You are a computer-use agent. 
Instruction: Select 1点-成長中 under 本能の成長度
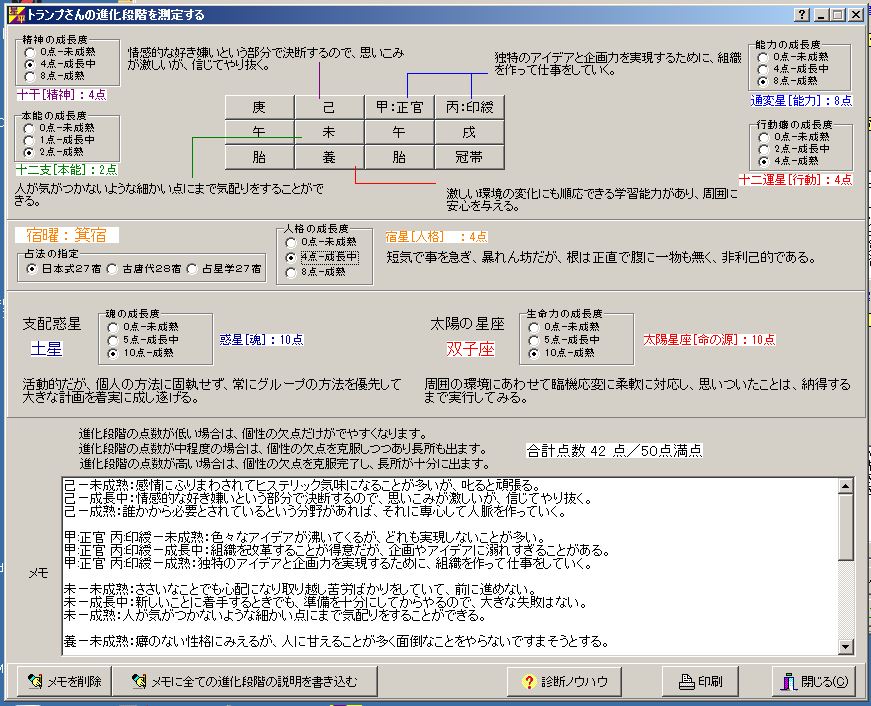click(29, 140)
